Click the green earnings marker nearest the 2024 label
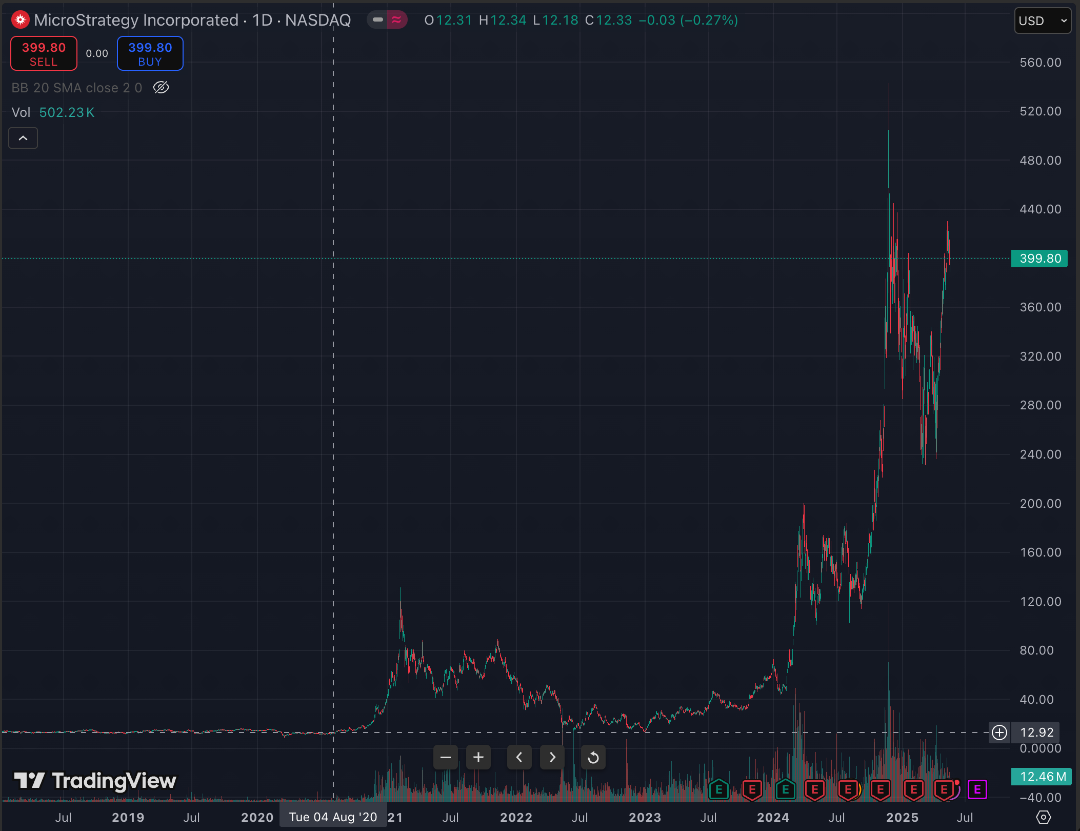Screen dimensions: 1080x831 point(785,789)
